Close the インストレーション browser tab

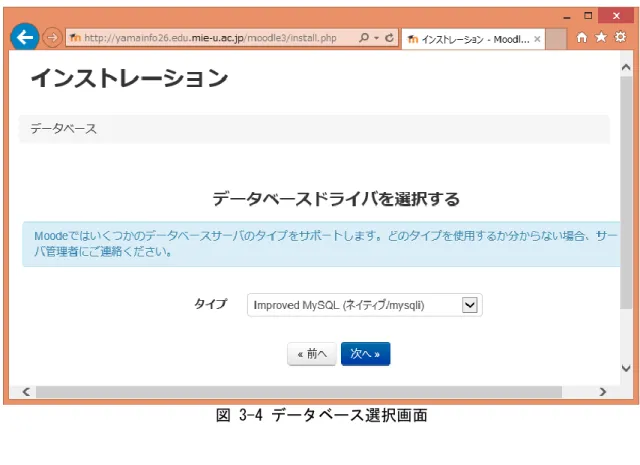click(x=537, y=39)
